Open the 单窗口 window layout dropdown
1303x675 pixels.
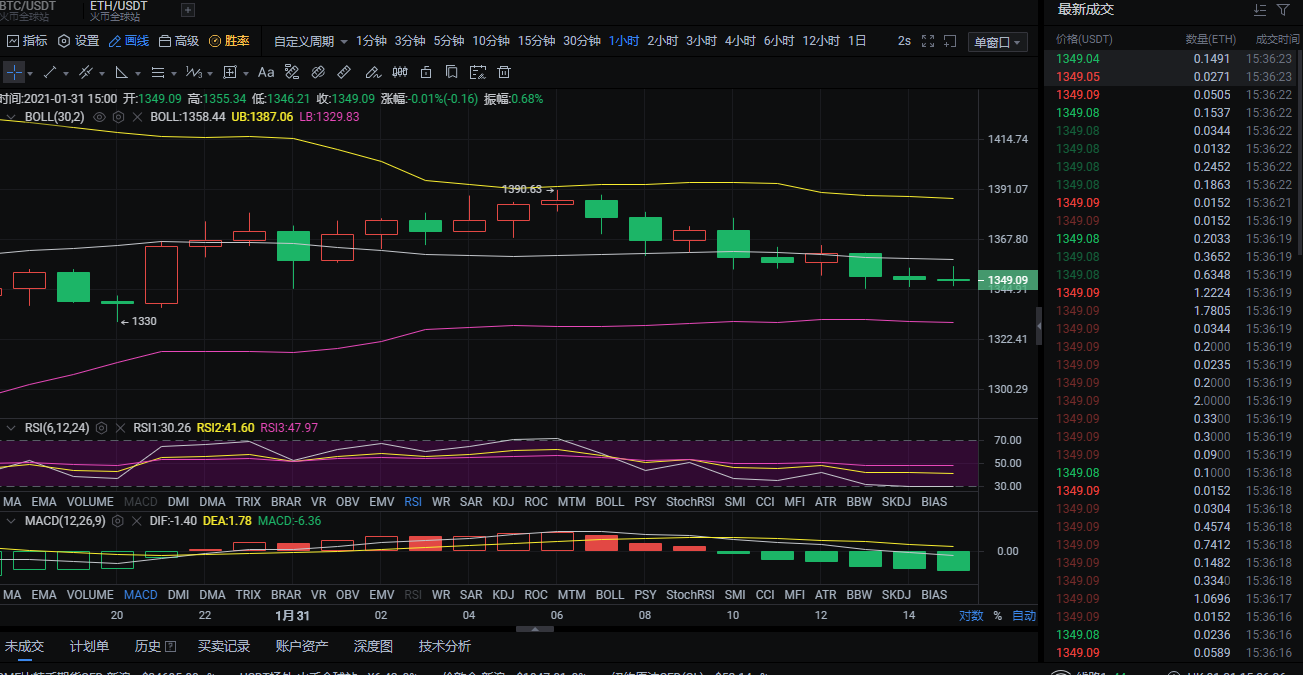[998, 42]
